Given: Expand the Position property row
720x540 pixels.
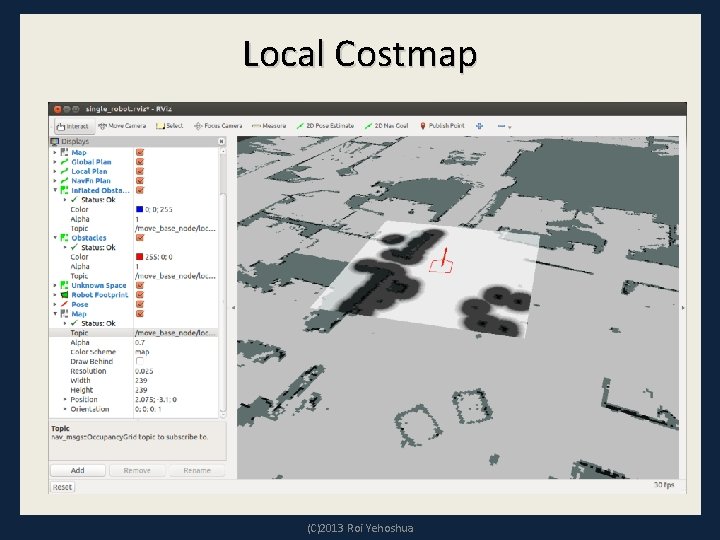Looking at the screenshot, I should tap(66, 399).
